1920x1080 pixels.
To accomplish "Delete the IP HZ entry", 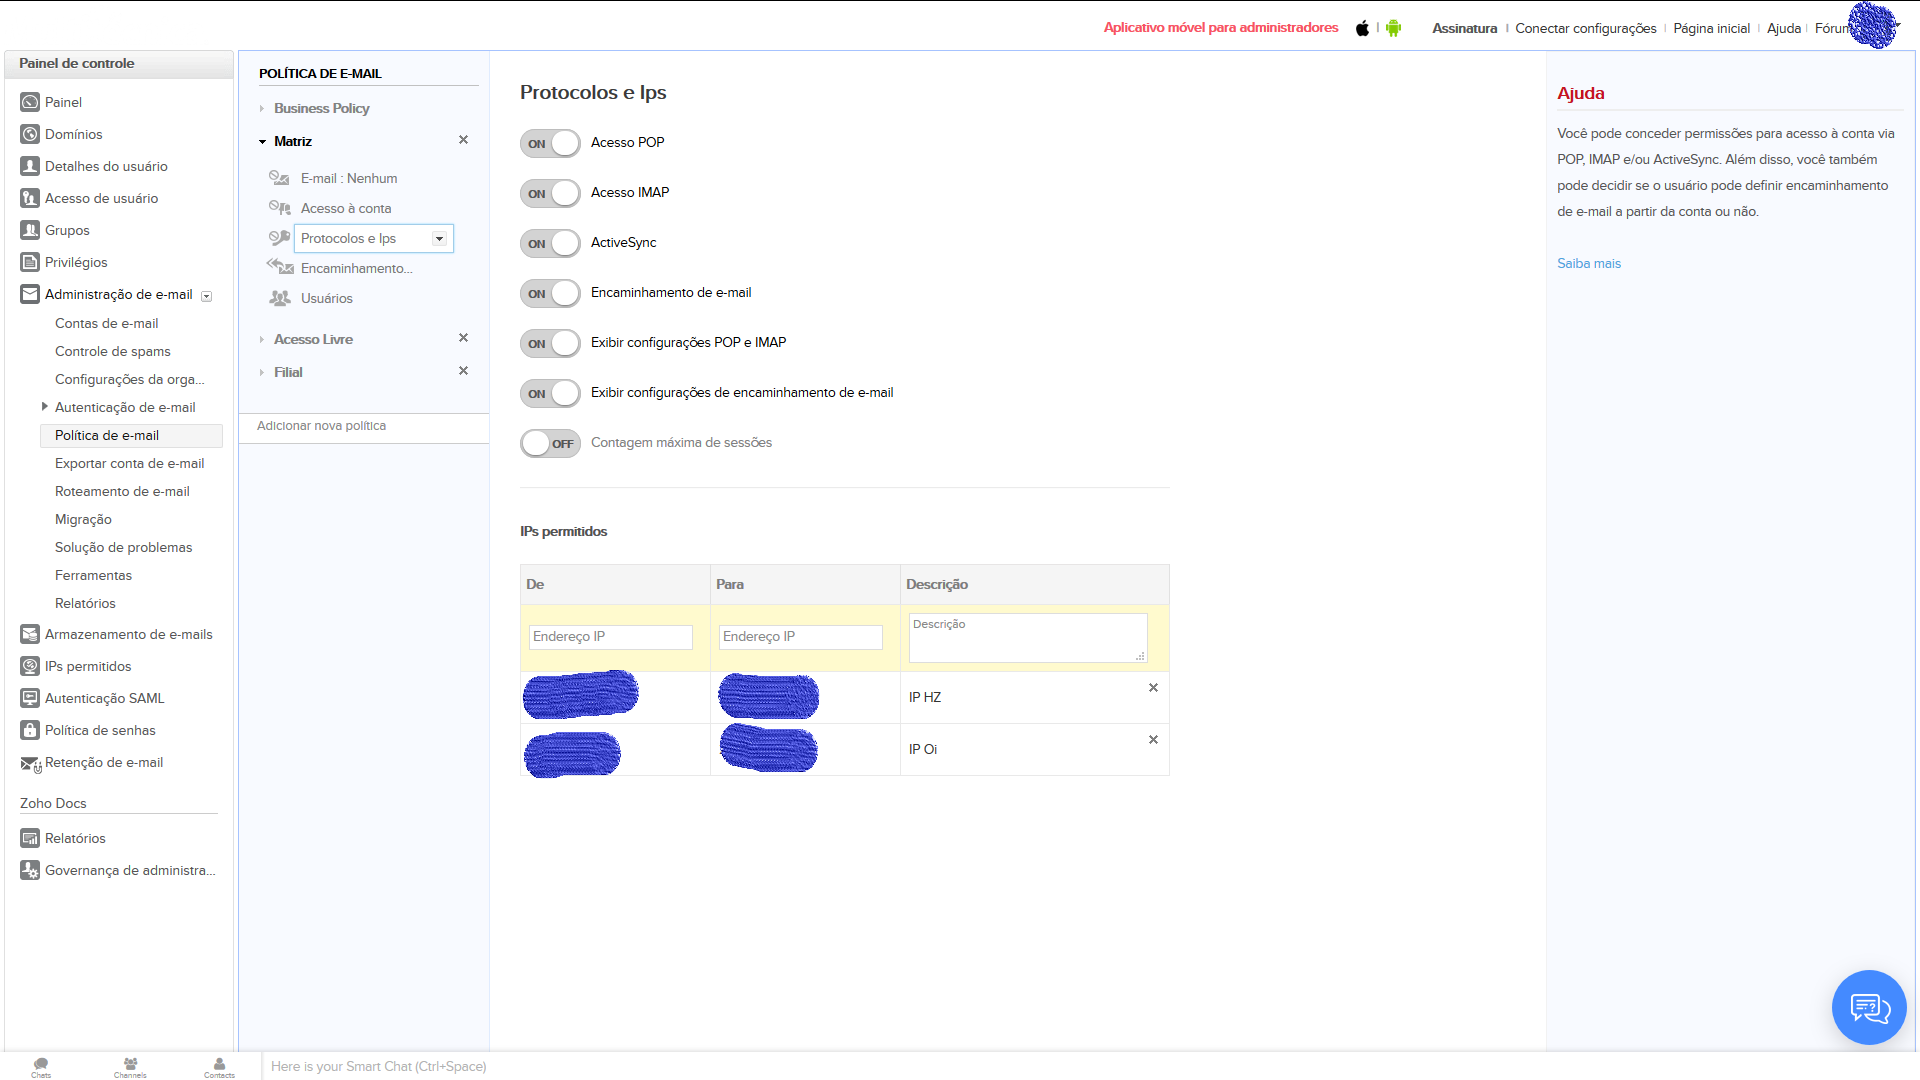I will pos(1153,688).
